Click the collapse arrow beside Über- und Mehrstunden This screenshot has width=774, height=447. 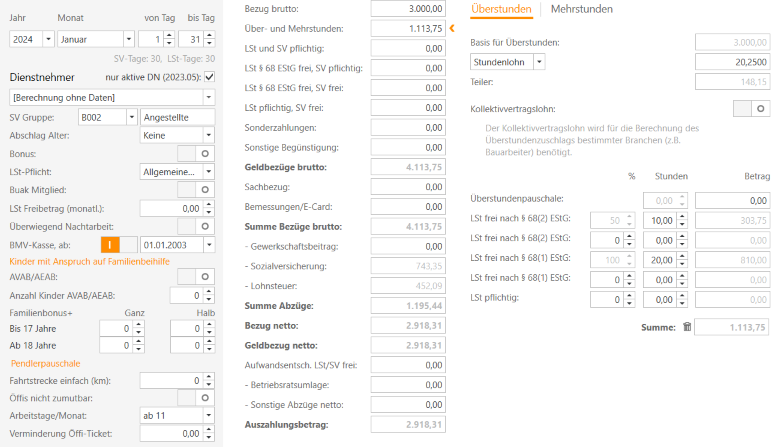click(452, 28)
